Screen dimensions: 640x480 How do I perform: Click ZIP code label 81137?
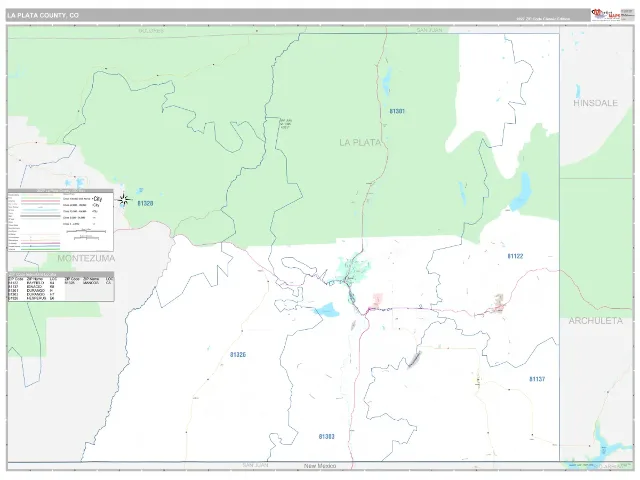[537, 379]
